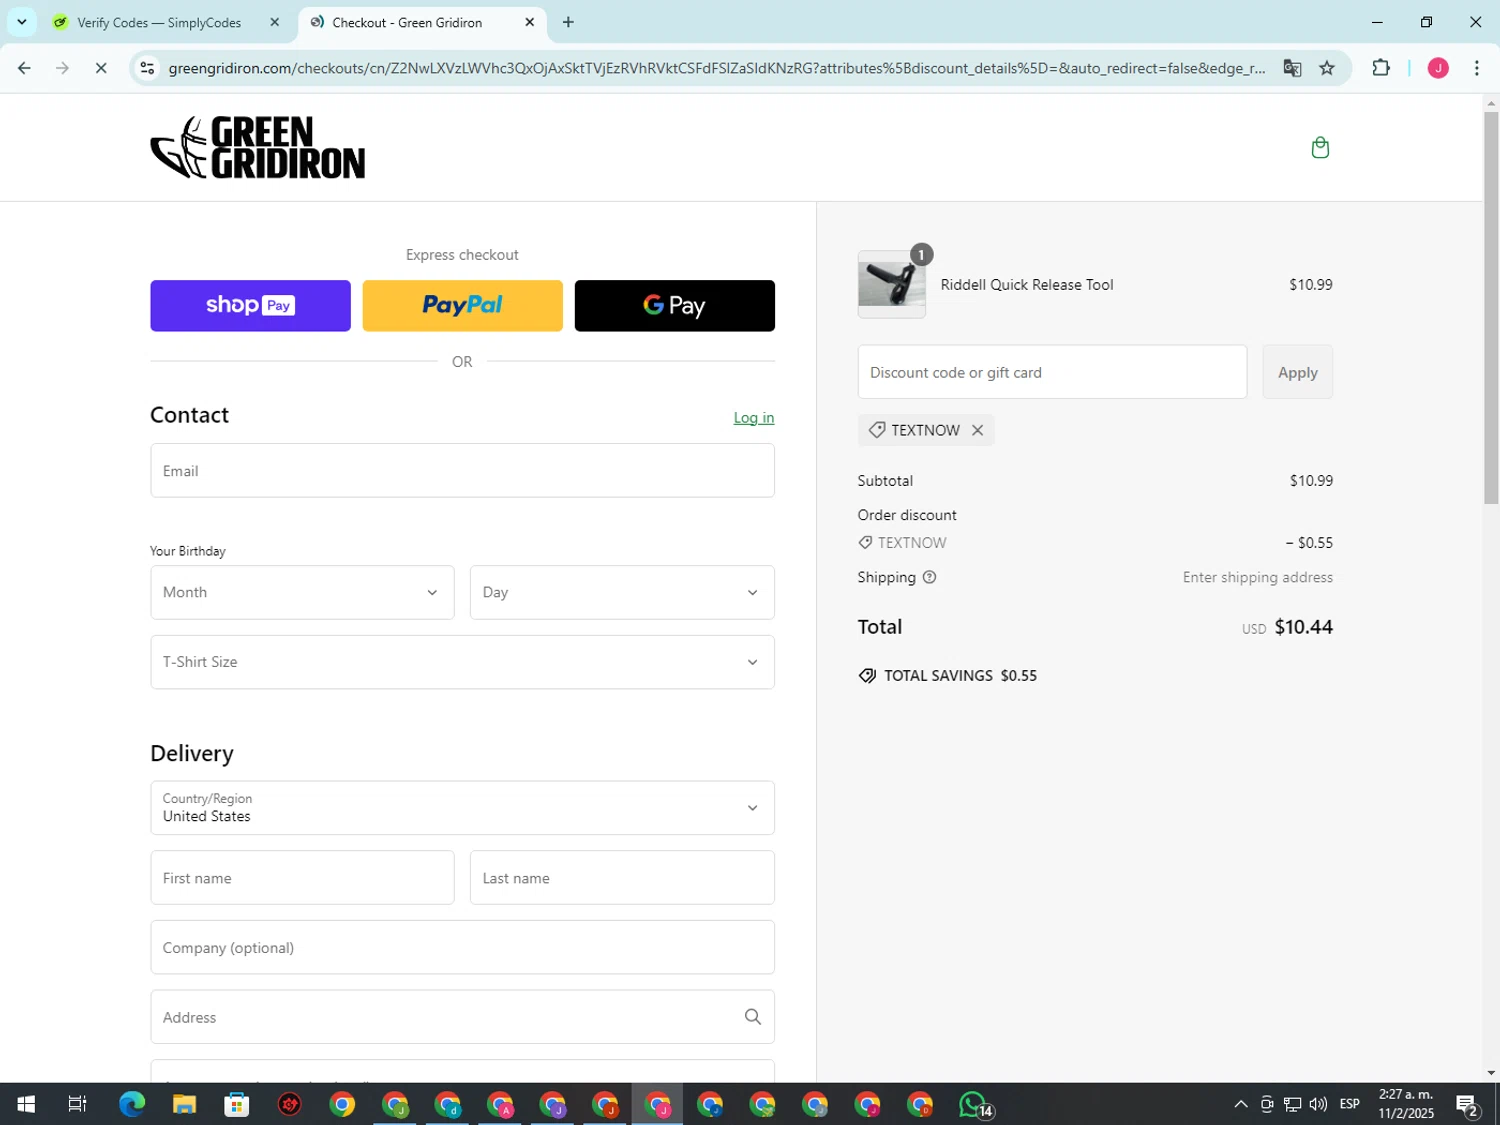Open Task View on the taskbar
This screenshot has width=1500, height=1125.
point(77,1104)
